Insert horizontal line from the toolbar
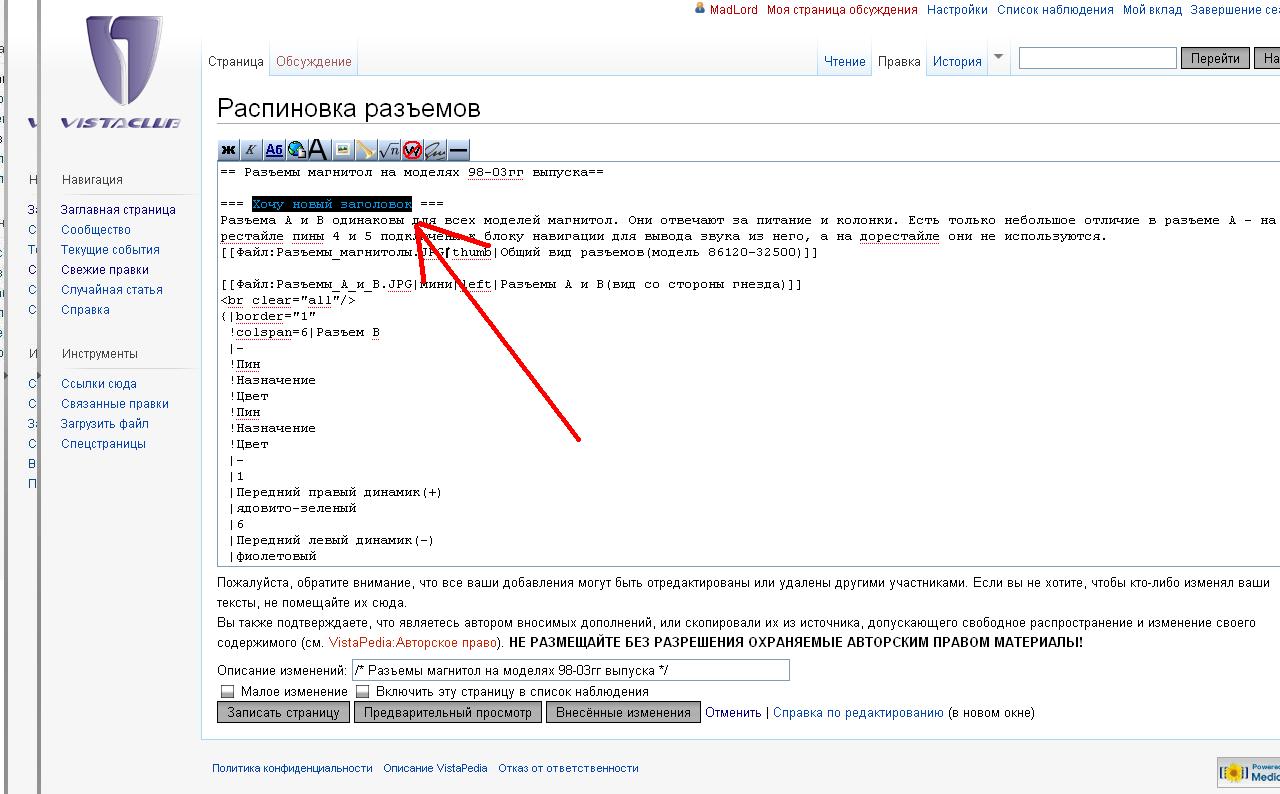The height and width of the screenshot is (794, 1280). 458,150
